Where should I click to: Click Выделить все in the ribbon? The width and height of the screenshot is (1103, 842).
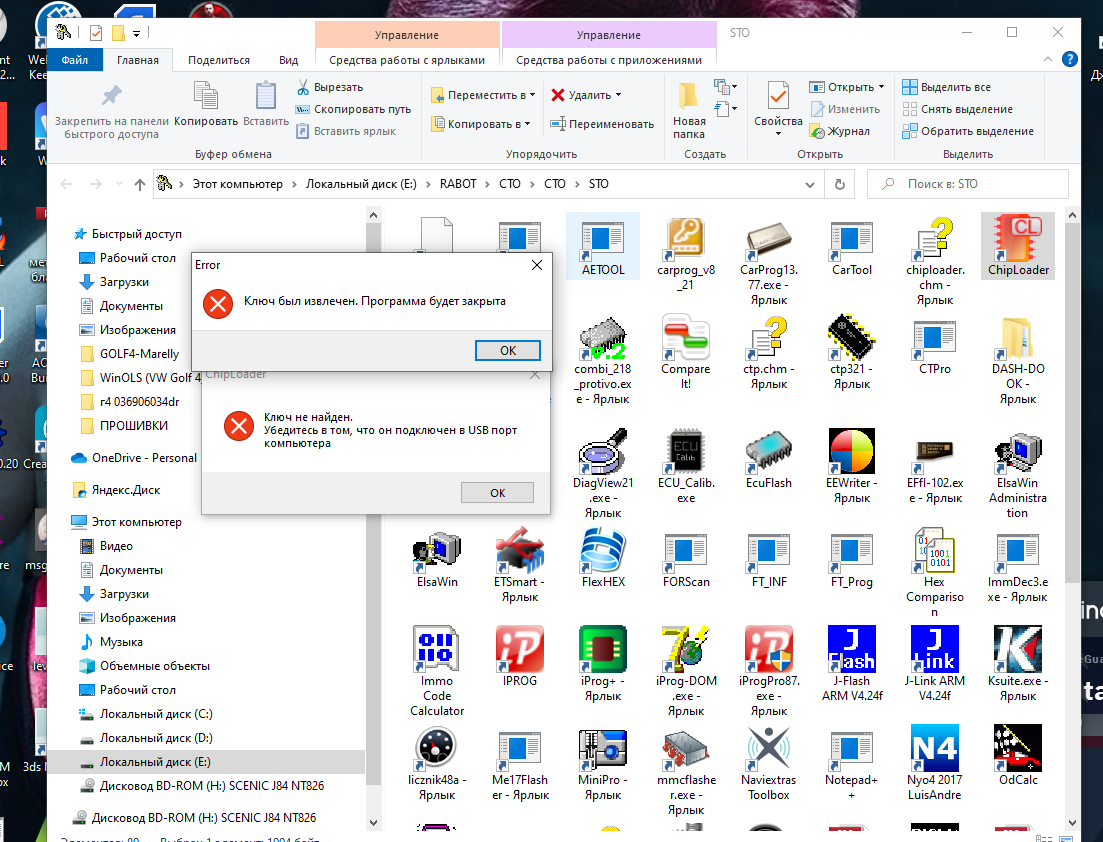955,87
